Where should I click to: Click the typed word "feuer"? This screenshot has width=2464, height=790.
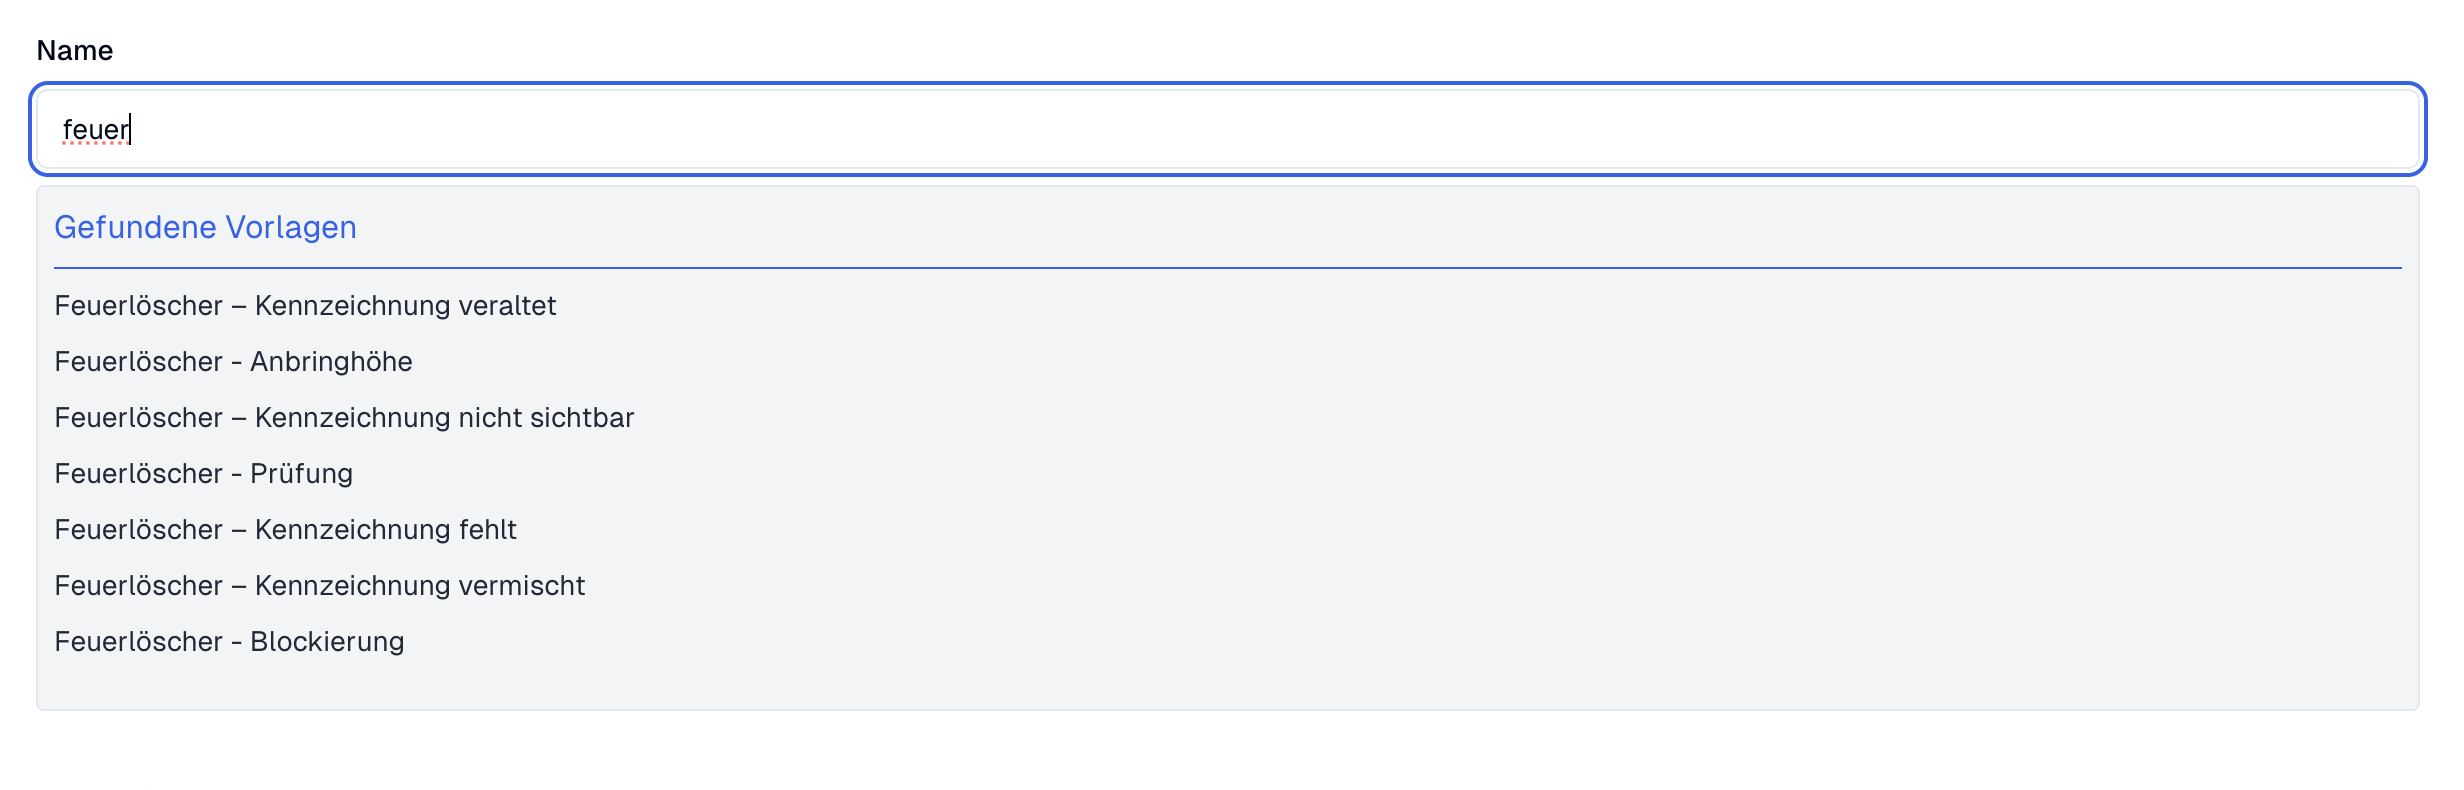coord(95,130)
